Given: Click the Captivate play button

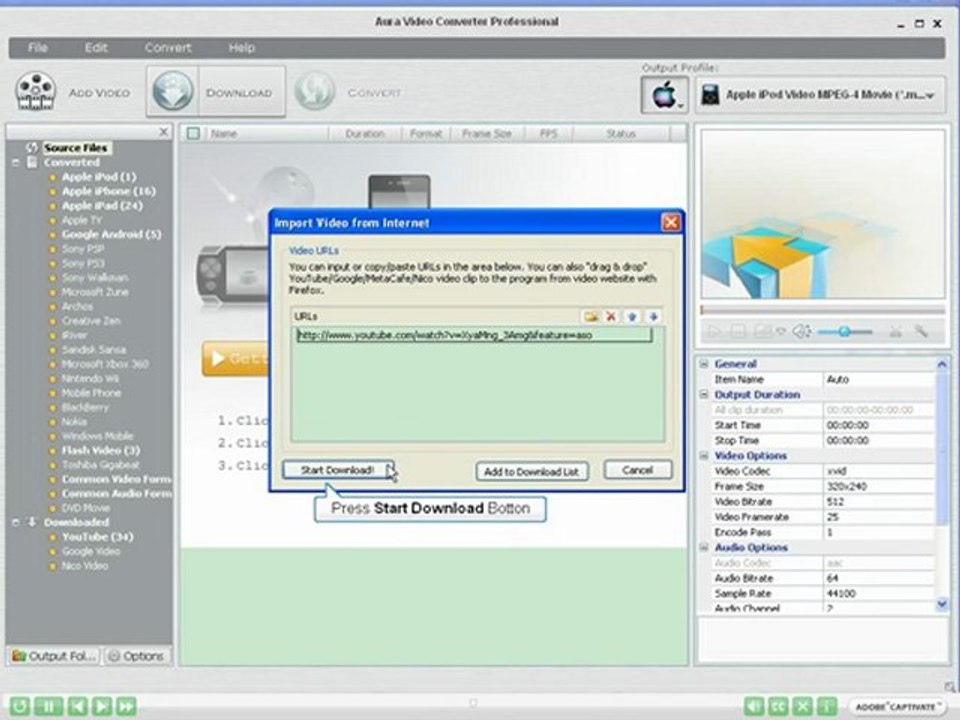Looking at the screenshot, I should 102,706.
